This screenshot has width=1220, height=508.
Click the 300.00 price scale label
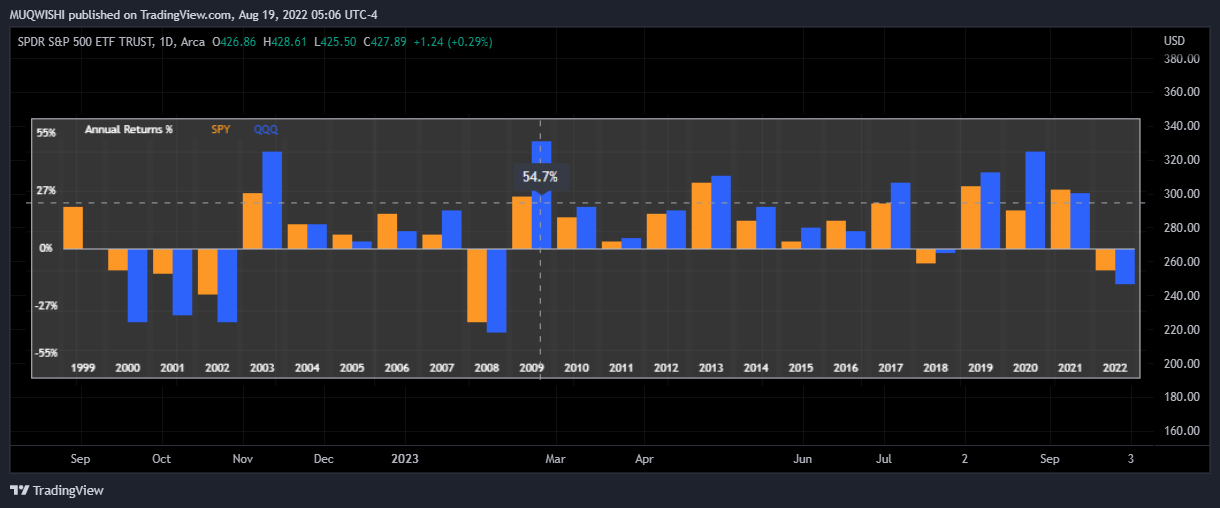[x=1181, y=194]
